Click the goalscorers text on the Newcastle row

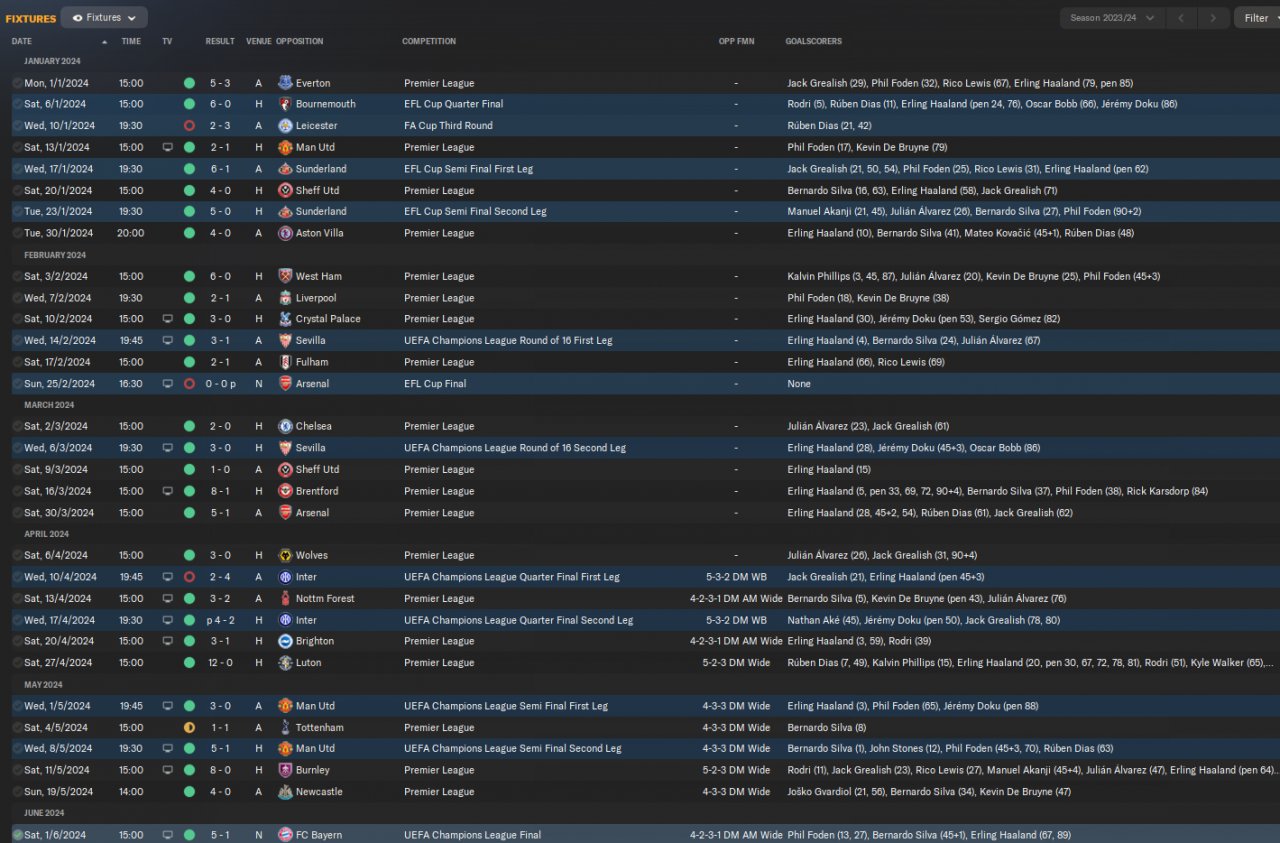pyautogui.click(x=929, y=792)
